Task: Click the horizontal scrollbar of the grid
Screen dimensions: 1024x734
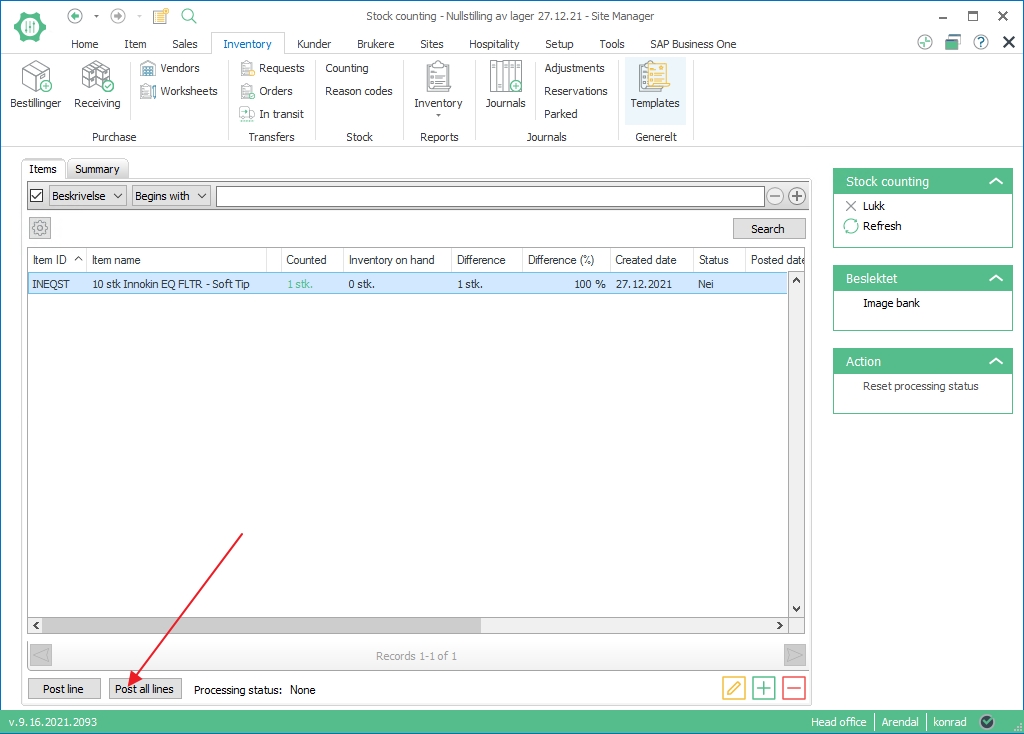Action: [x=260, y=626]
